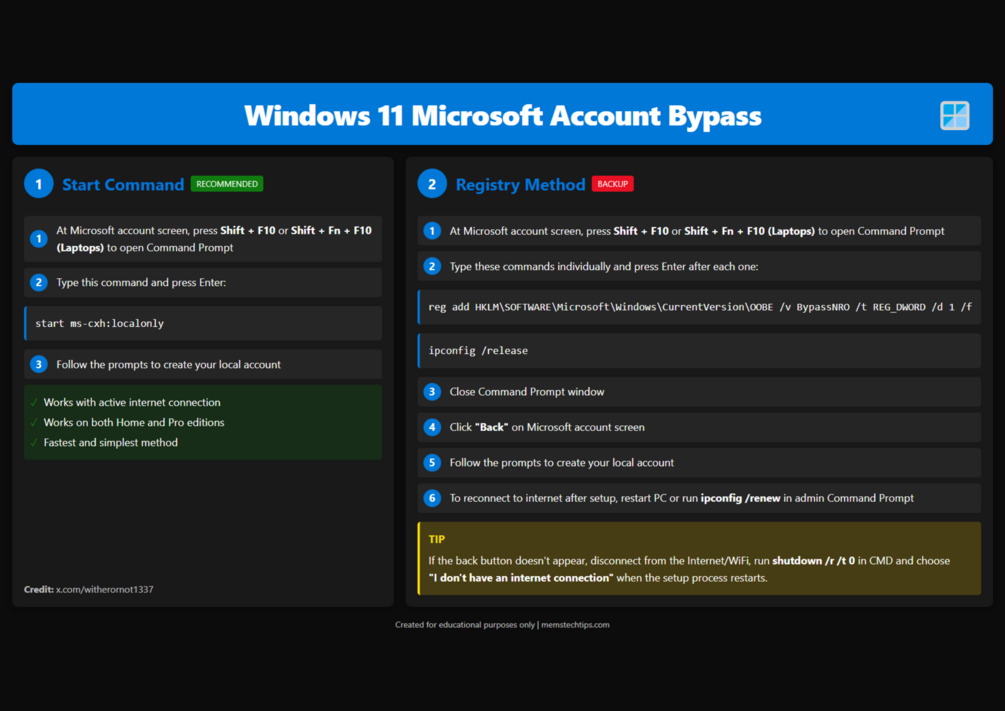Click 'Type this command and press Enter' step
This screenshot has height=711, width=1005.
203,282
